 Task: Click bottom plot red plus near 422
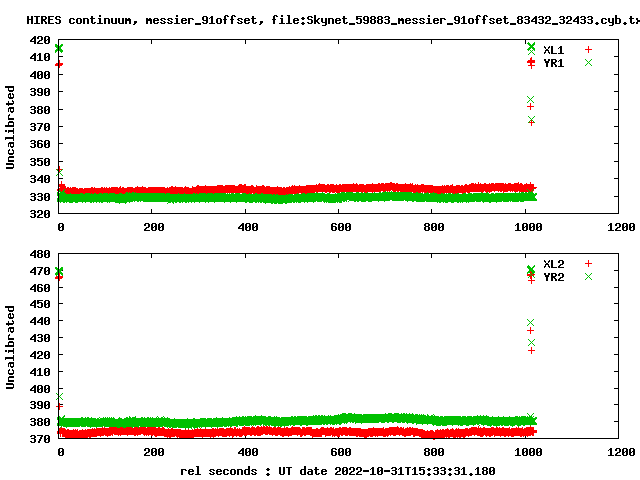click(531, 351)
